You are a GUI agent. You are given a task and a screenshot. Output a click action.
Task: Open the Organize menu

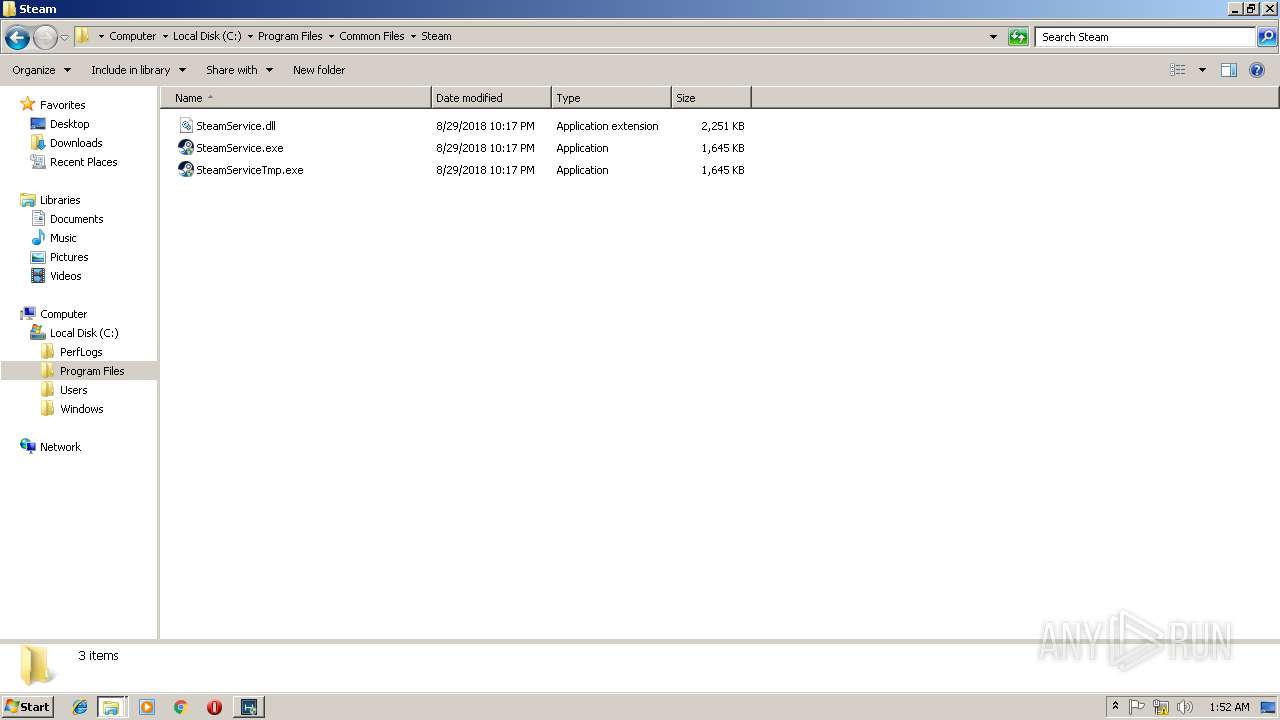click(42, 70)
